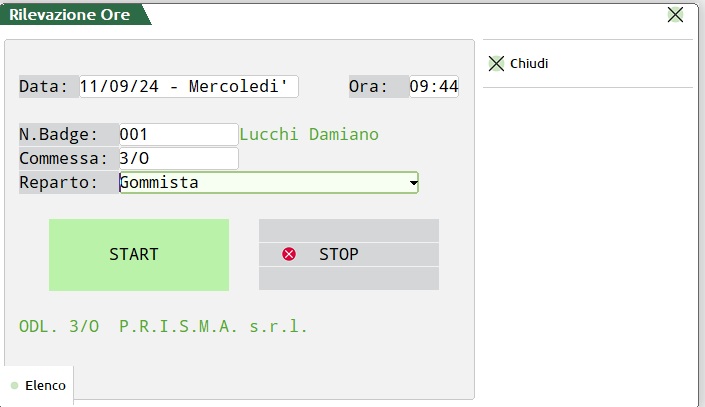Click the green dot icon next to Elenco
705x407 pixels.
pos(14,385)
